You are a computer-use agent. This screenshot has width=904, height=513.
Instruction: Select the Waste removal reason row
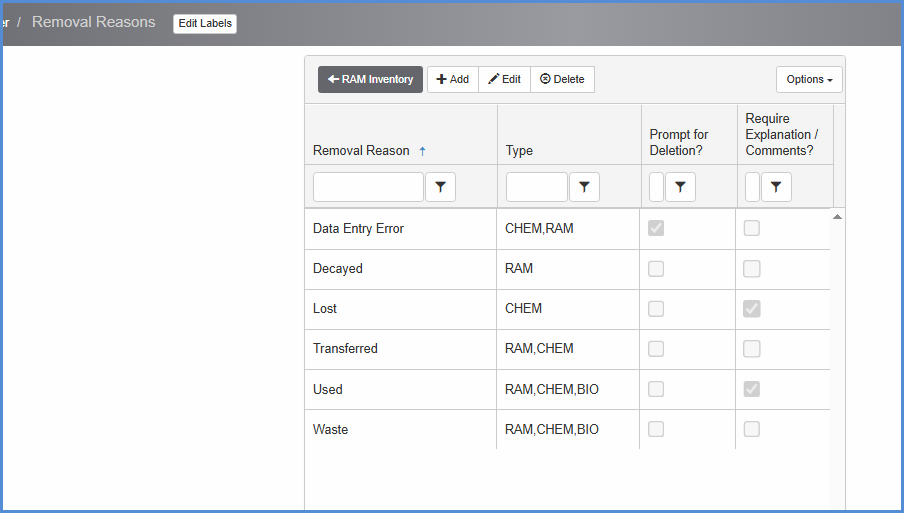pos(400,429)
